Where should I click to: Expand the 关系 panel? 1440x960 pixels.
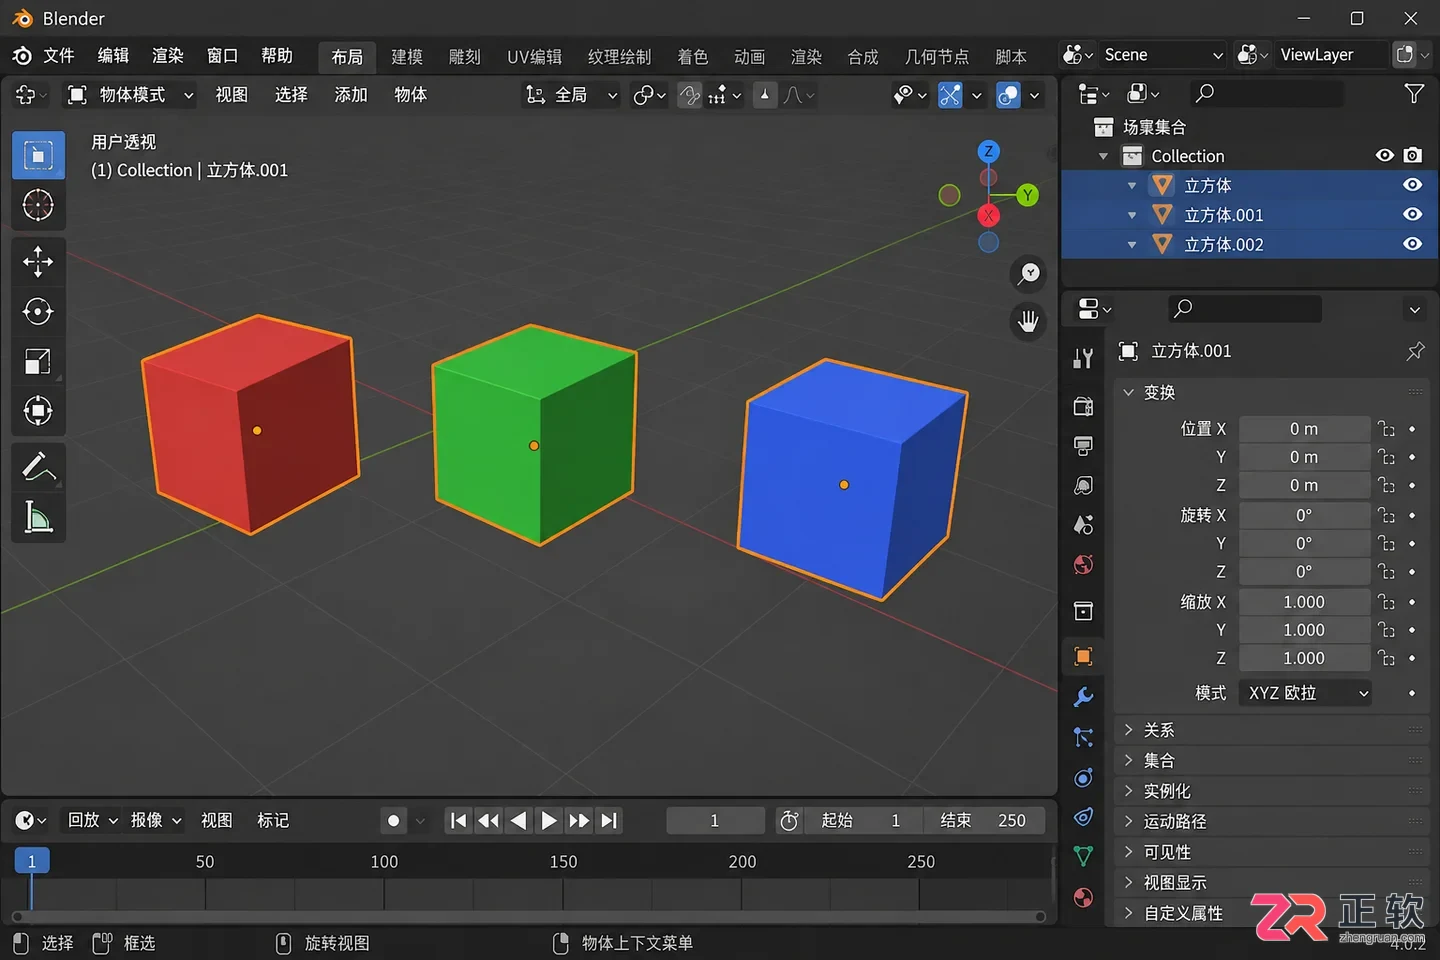(x=1270, y=730)
